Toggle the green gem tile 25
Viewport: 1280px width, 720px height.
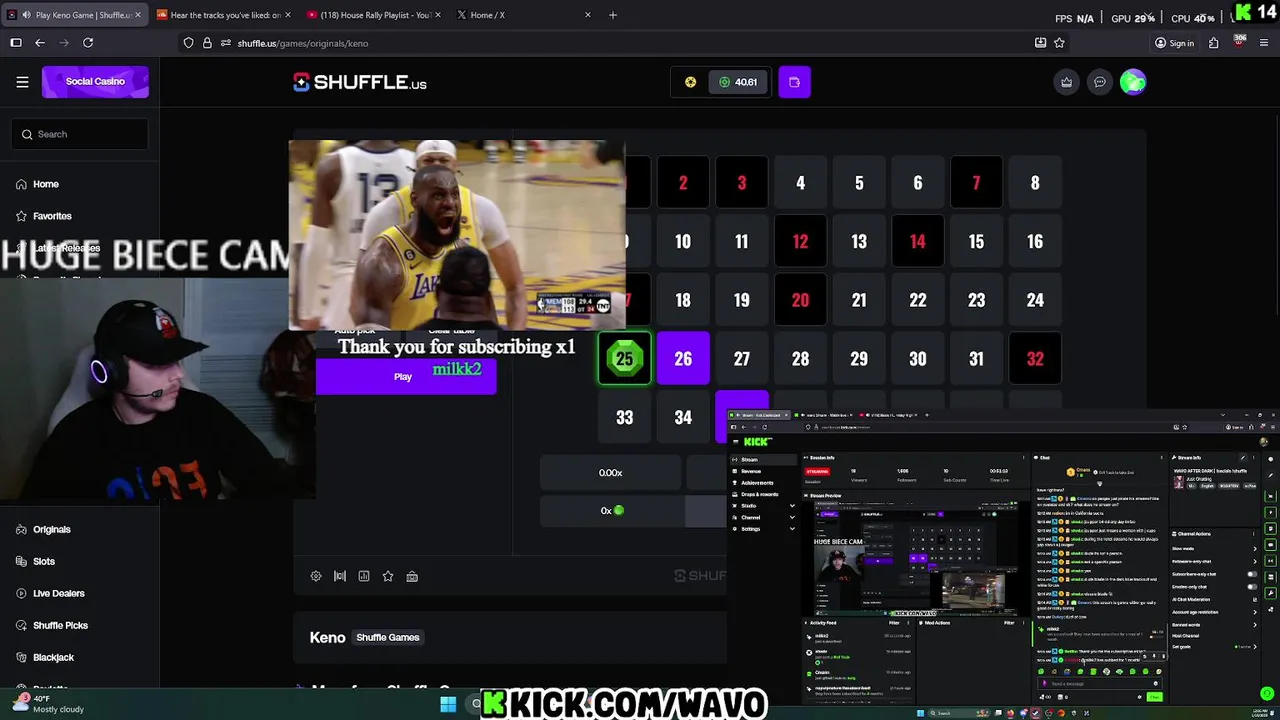(624, 359)
